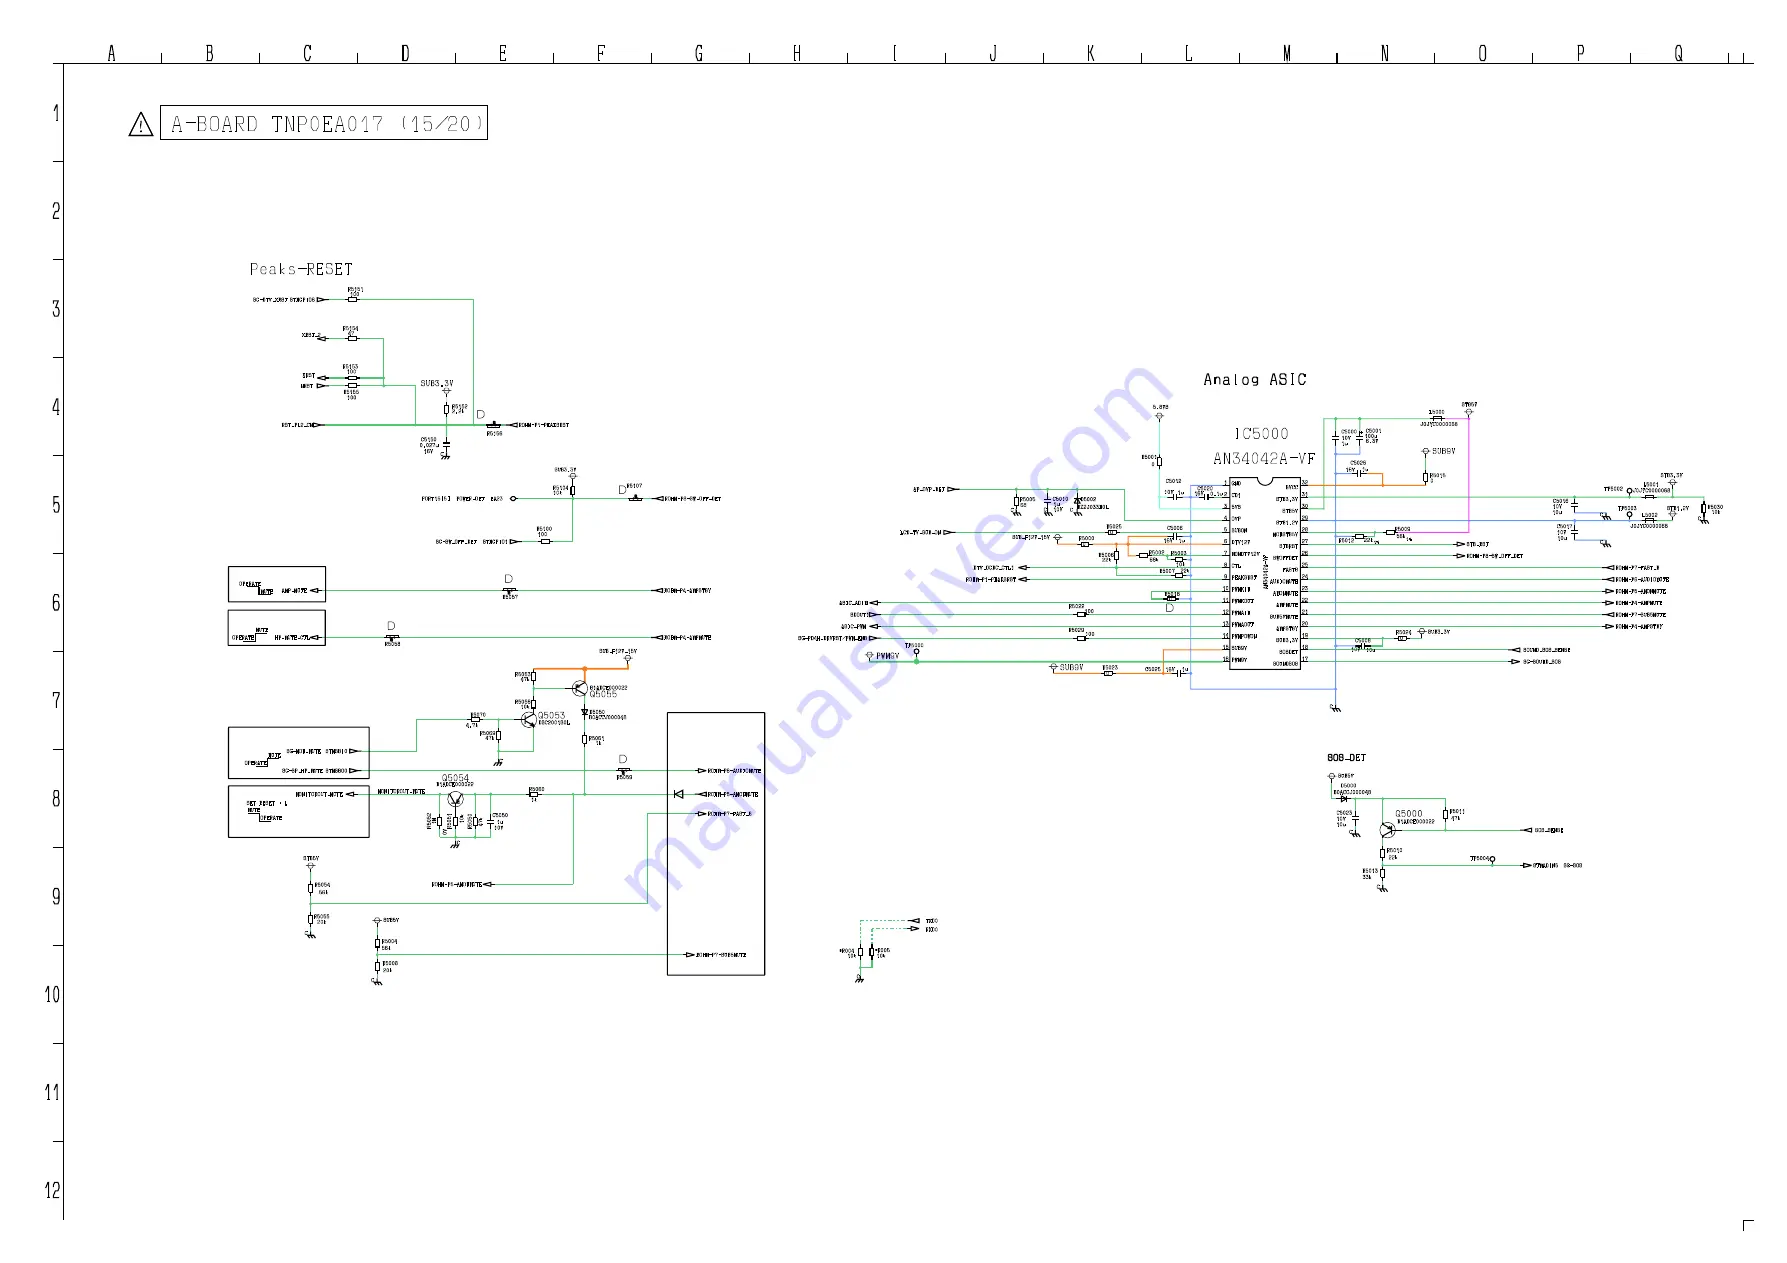Click the AMP-MUTE operate/mute timing box
Screen dimensions: 1787x1263
pyautogui.click(x=277, y=584)
